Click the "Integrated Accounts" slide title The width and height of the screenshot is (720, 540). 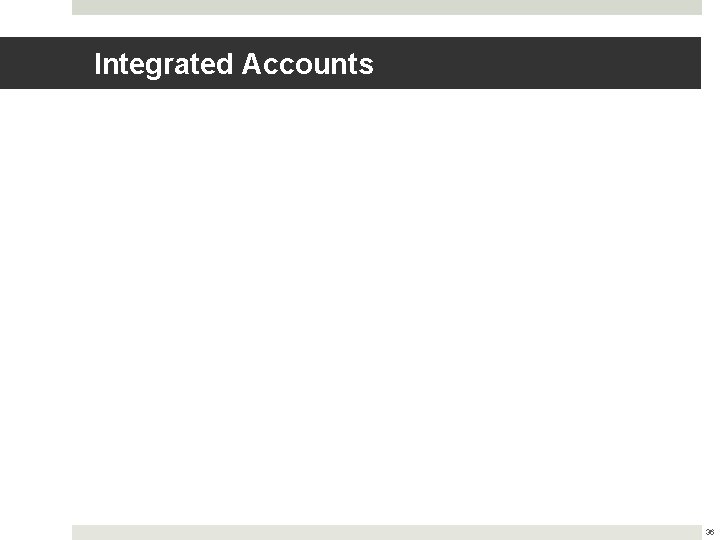coord(233,65)
